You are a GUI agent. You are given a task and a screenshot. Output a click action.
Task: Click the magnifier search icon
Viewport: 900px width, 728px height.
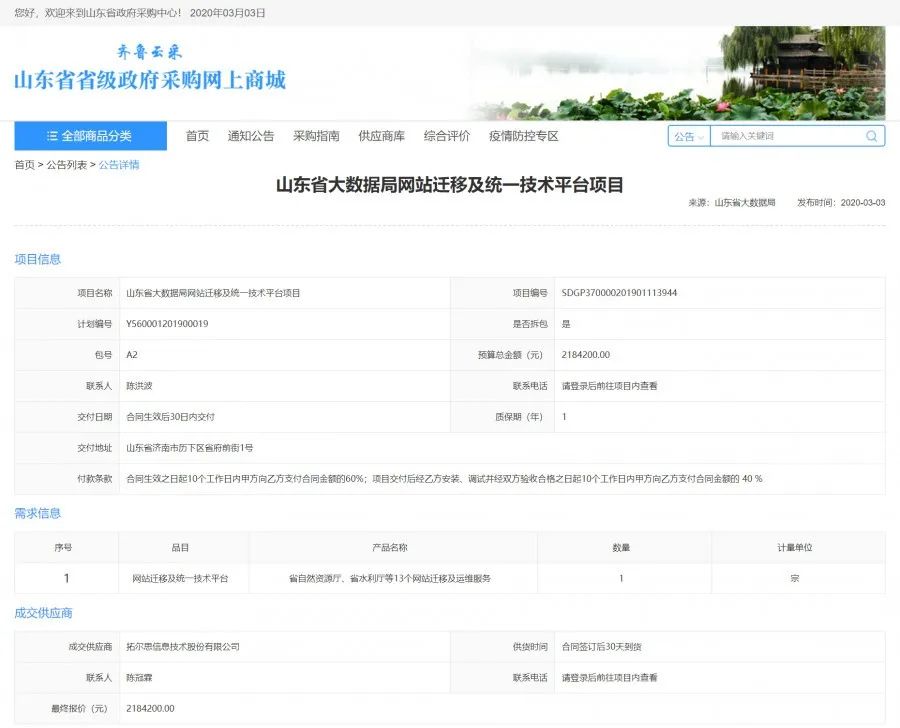[x=869, y=136]
